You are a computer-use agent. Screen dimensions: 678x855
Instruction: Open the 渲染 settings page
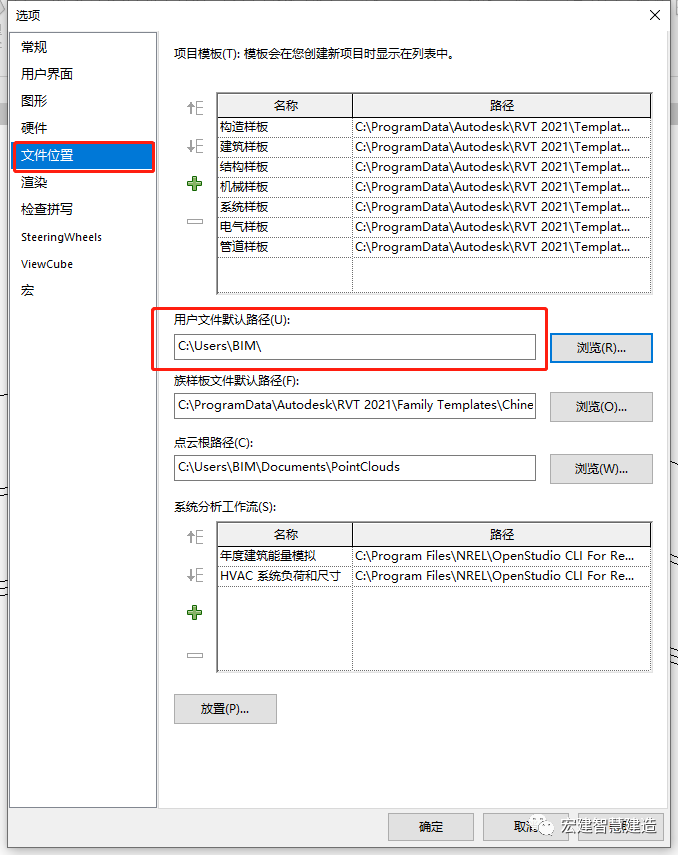(x=34, y=182)
